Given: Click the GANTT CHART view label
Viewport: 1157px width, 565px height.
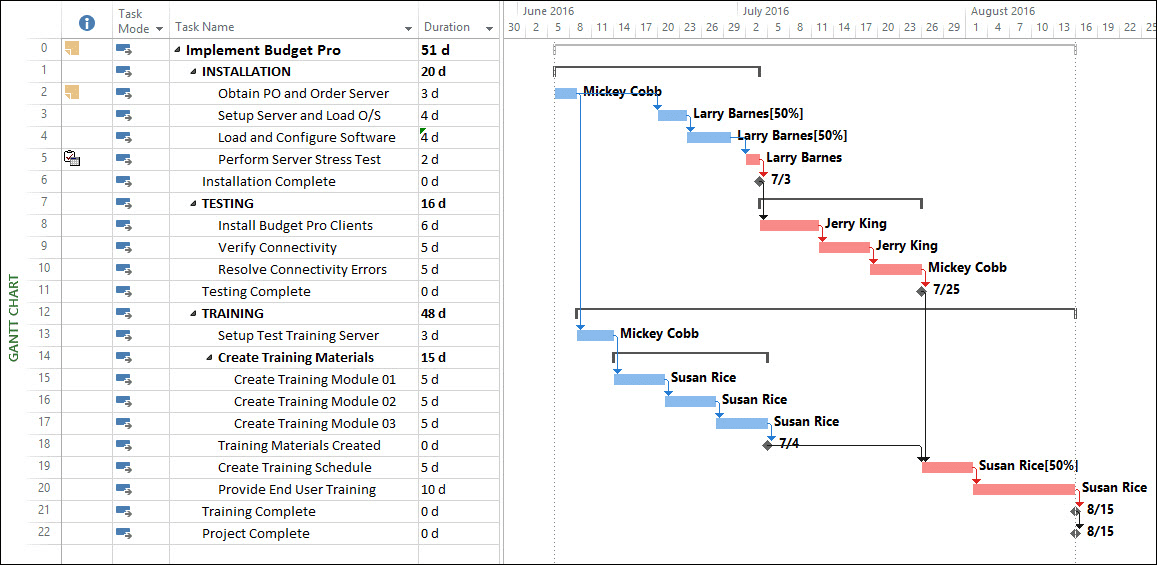Looking at the screenshot, I should pos(13,319).
